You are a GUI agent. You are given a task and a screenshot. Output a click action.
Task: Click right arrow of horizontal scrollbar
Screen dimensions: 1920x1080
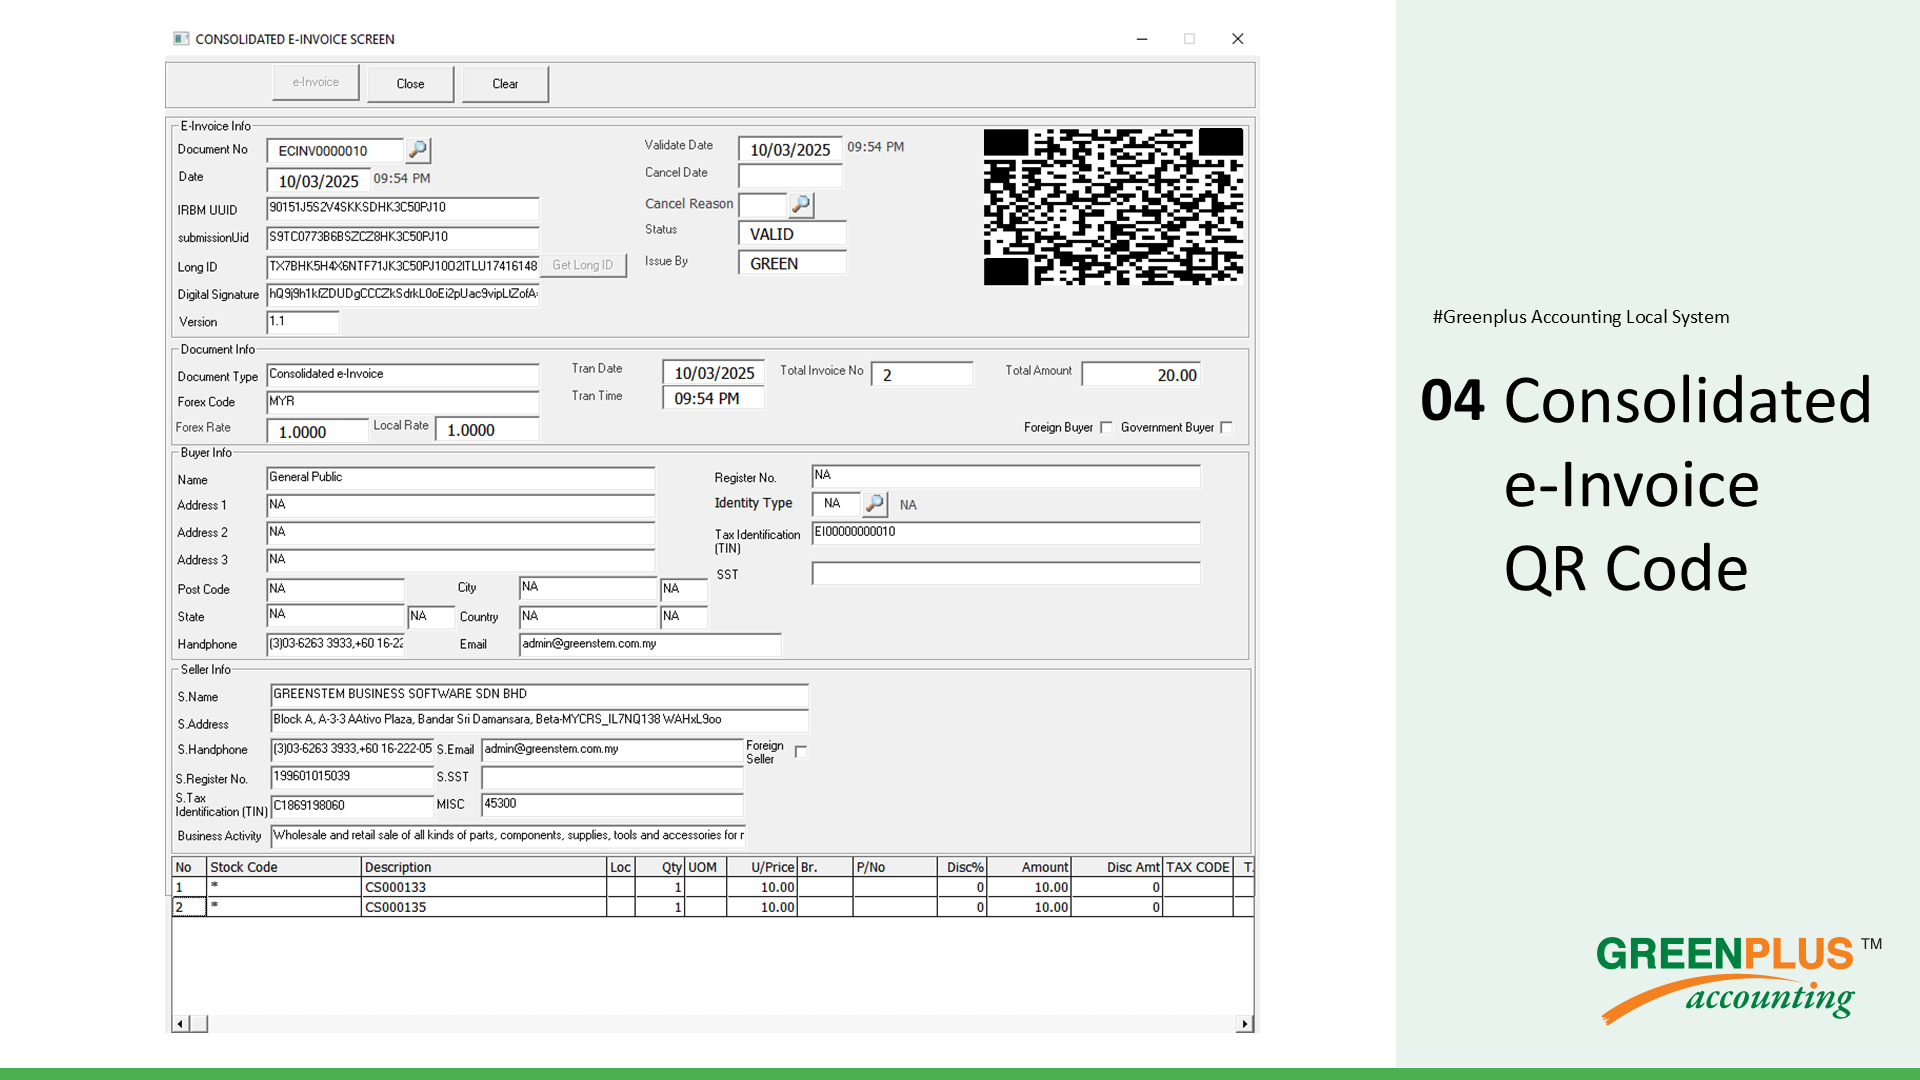pyautogui.click(x=1244, y=1024)
